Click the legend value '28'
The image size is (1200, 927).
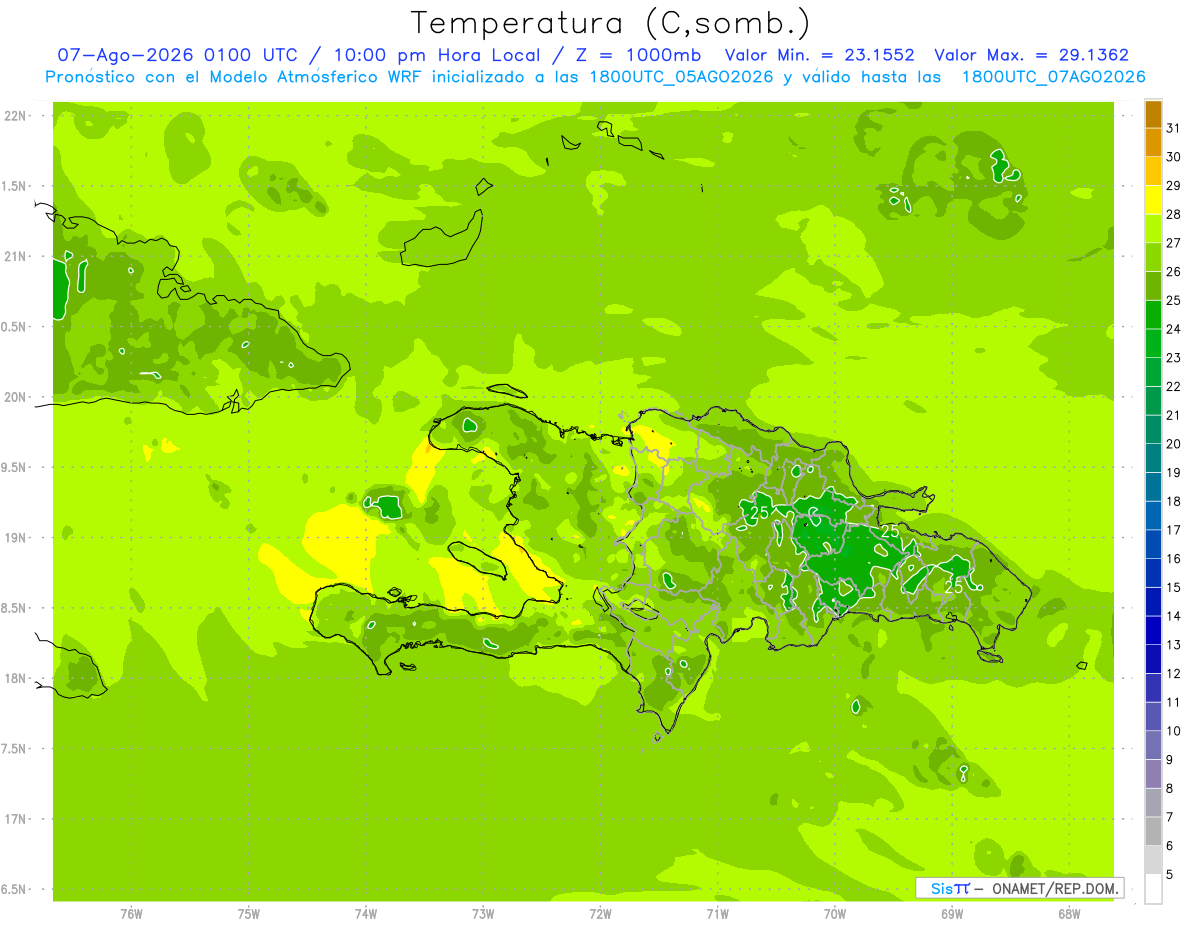(x=1173, y=214)
